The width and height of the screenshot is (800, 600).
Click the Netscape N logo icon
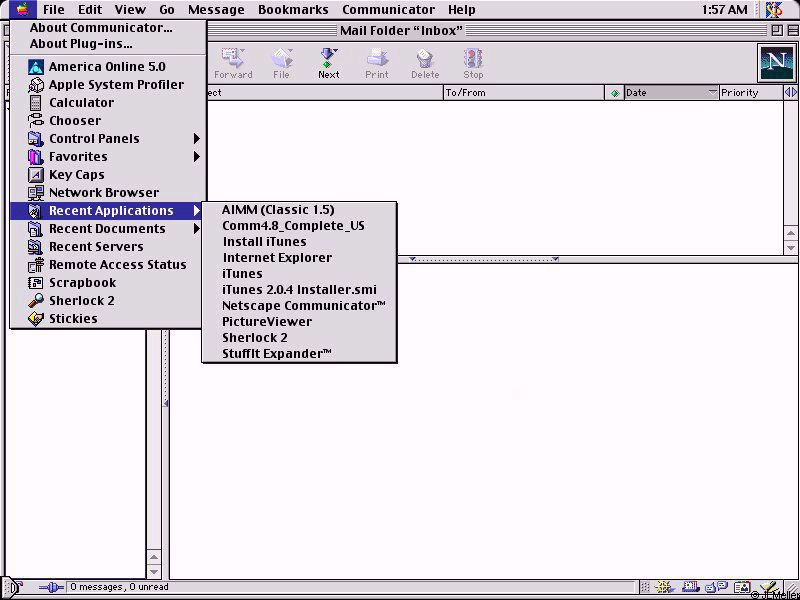[775, 62]
